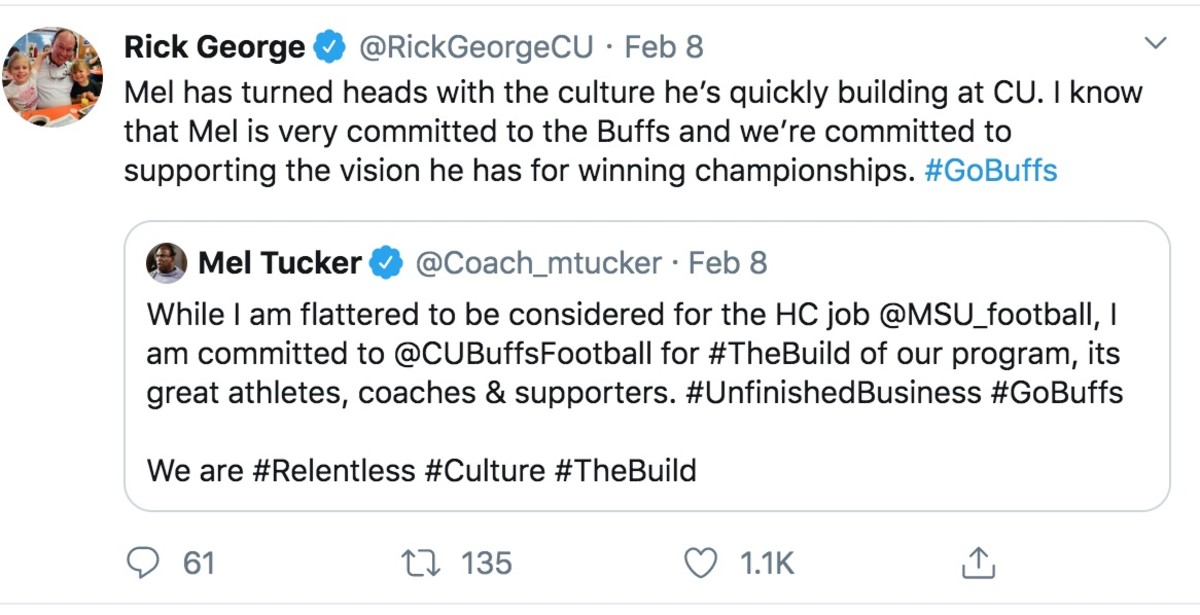Open Mel Tucker's small avatar

pyautogui.click(x=166, y=263)
